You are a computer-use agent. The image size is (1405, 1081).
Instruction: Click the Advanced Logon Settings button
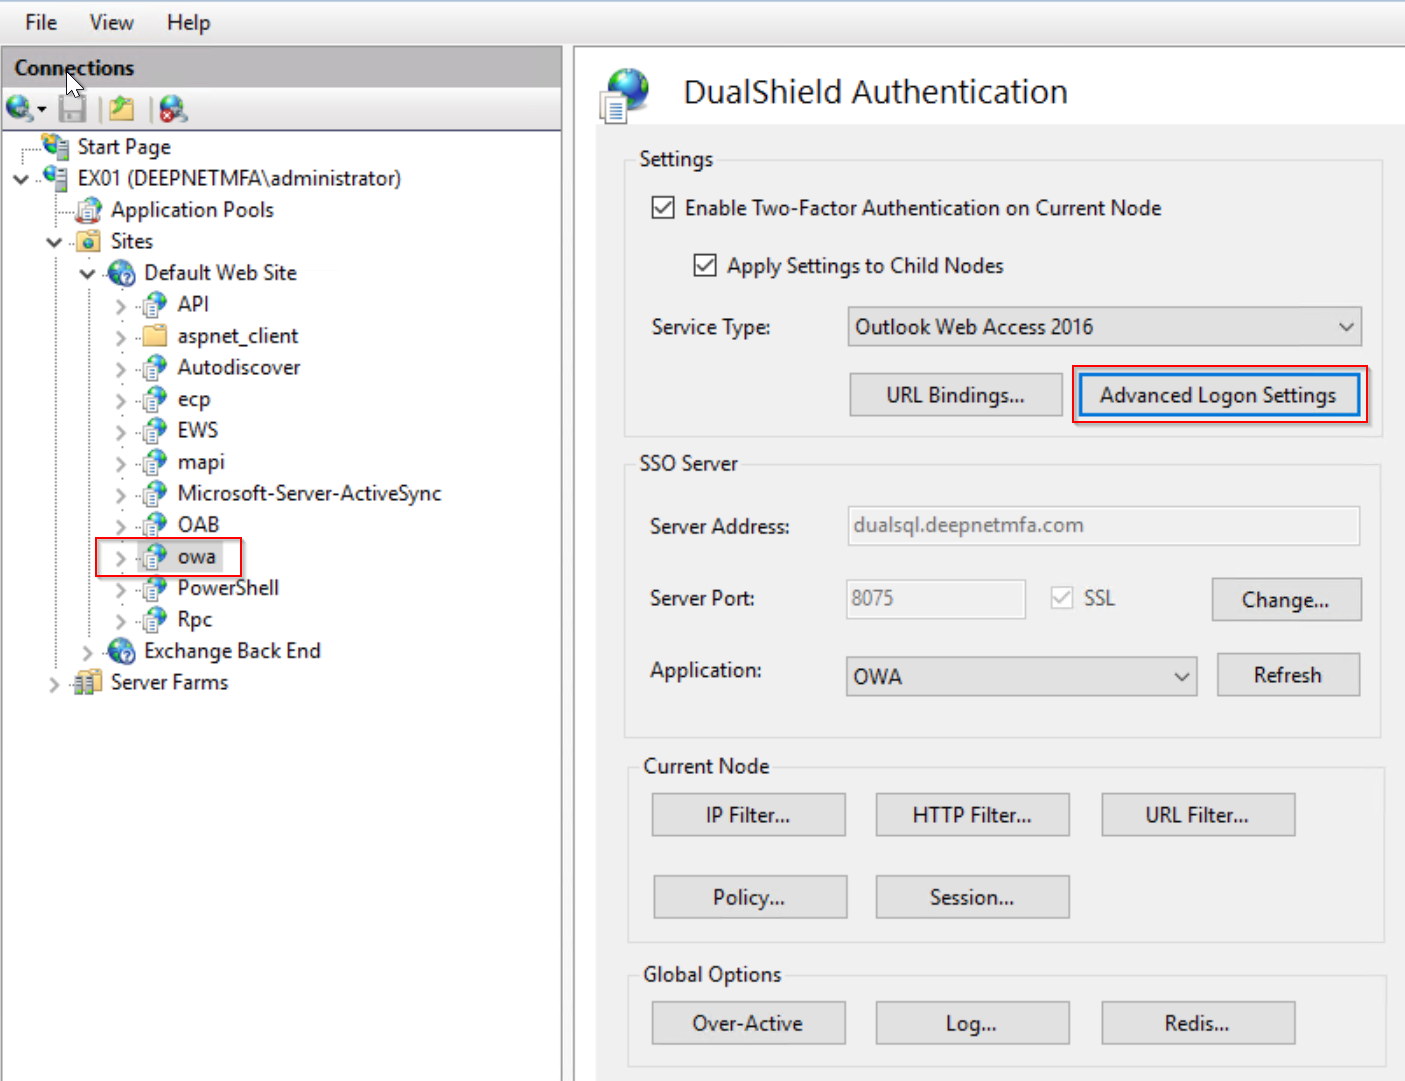point(1218,395)
